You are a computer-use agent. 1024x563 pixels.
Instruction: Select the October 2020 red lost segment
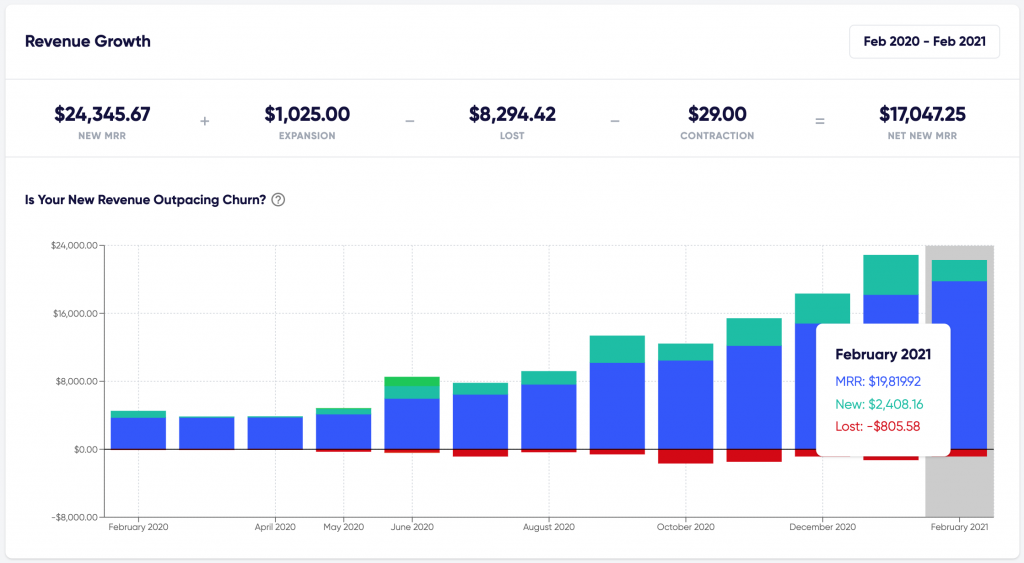686,457
